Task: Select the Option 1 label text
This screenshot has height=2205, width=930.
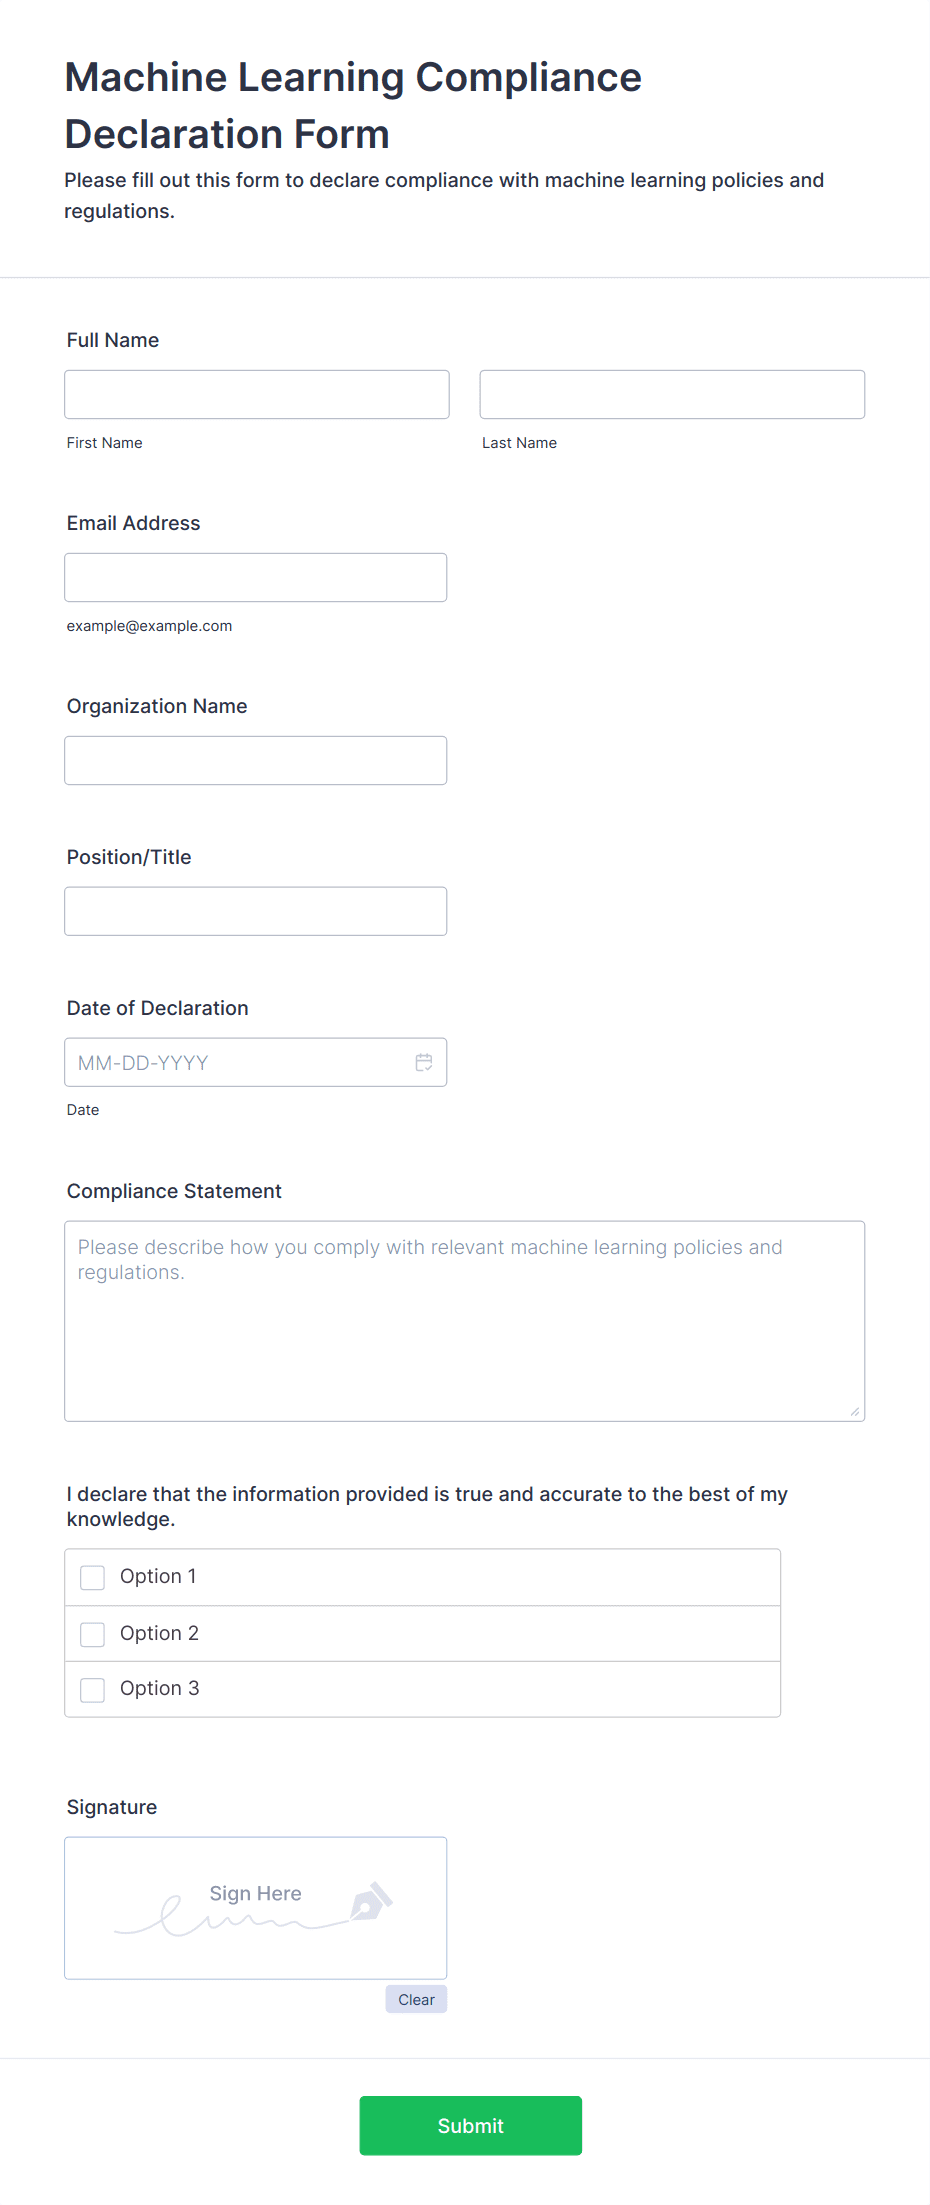Action: pyautogui.click(x=158, y=1576)
